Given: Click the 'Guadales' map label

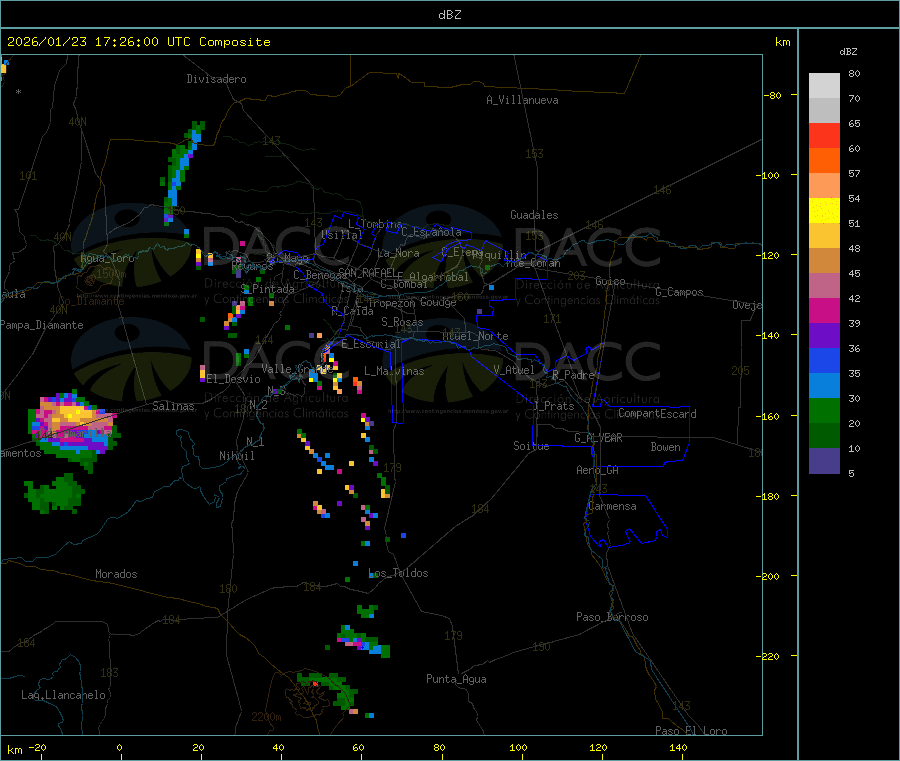Looking at the screenshot, I should pyautogui.click(x=534, y=215).
